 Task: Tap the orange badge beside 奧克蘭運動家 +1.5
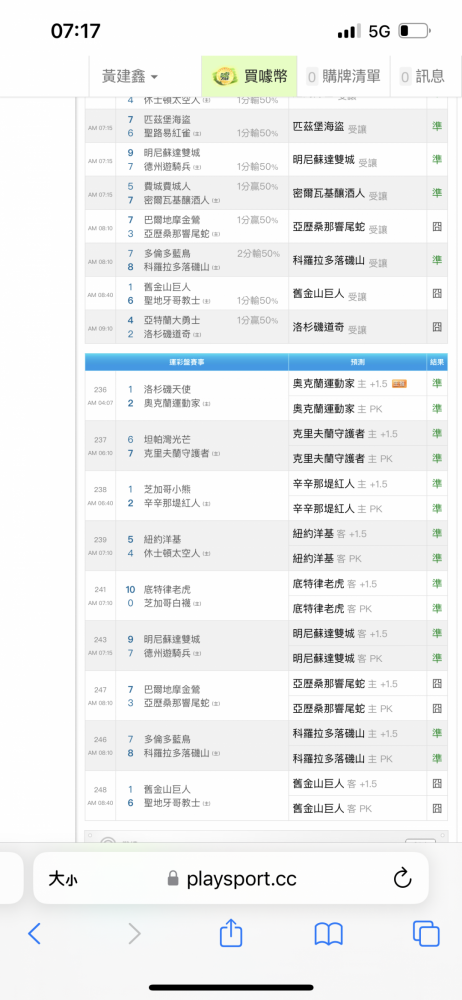click(399, 383)
